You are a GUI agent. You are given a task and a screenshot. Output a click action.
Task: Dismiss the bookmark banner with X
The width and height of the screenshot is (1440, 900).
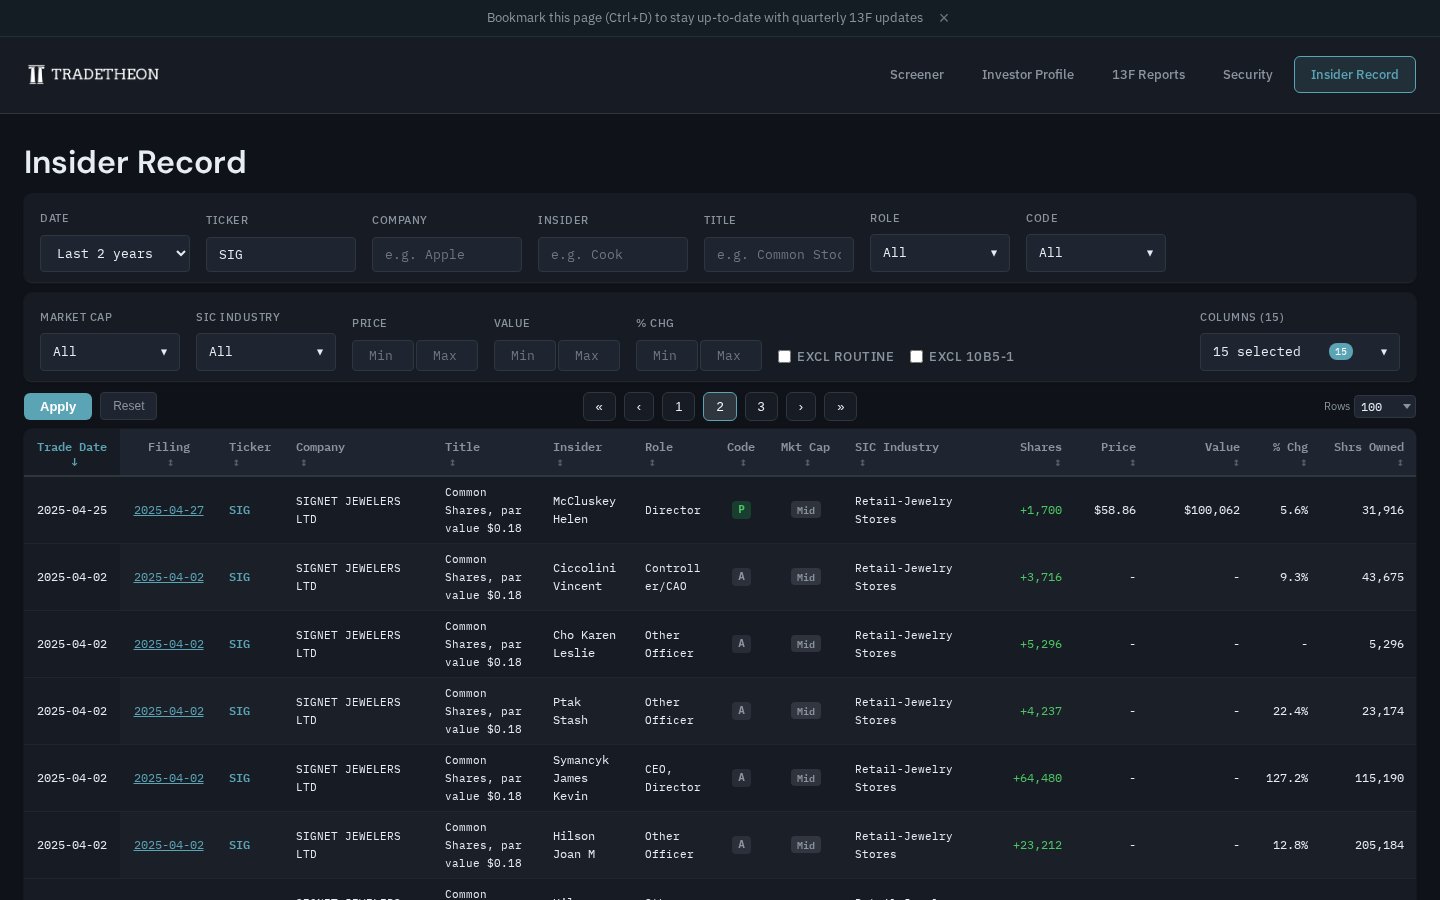point(944,18)
